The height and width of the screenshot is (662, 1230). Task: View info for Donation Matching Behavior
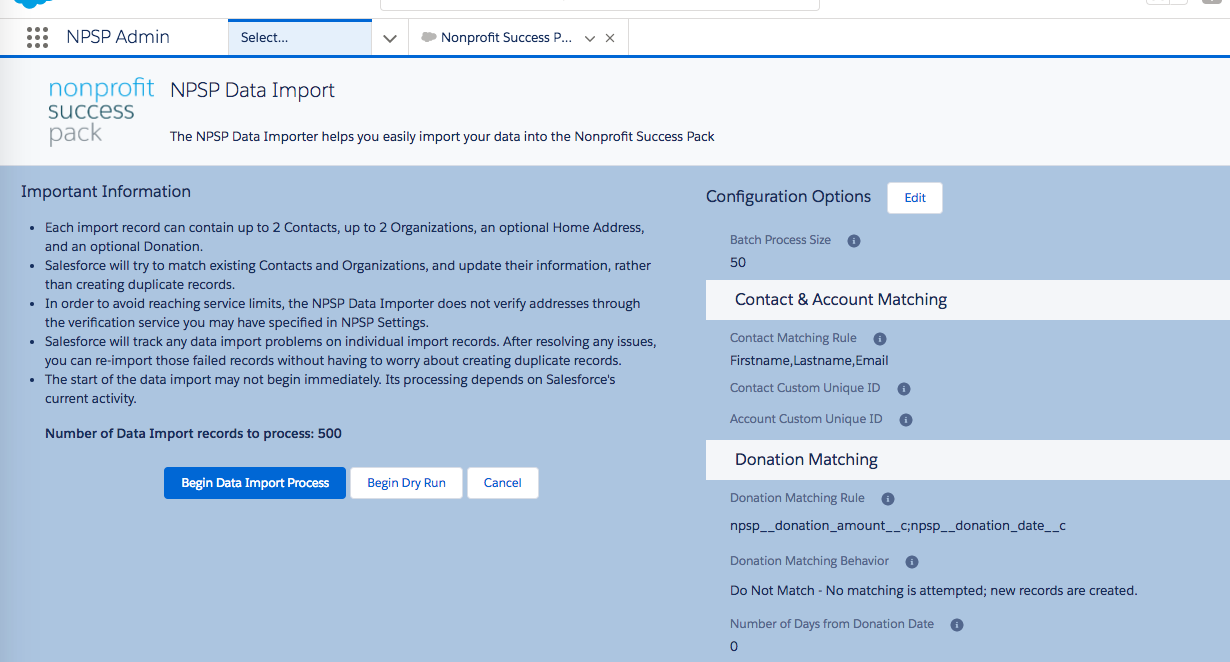(911, 561)
